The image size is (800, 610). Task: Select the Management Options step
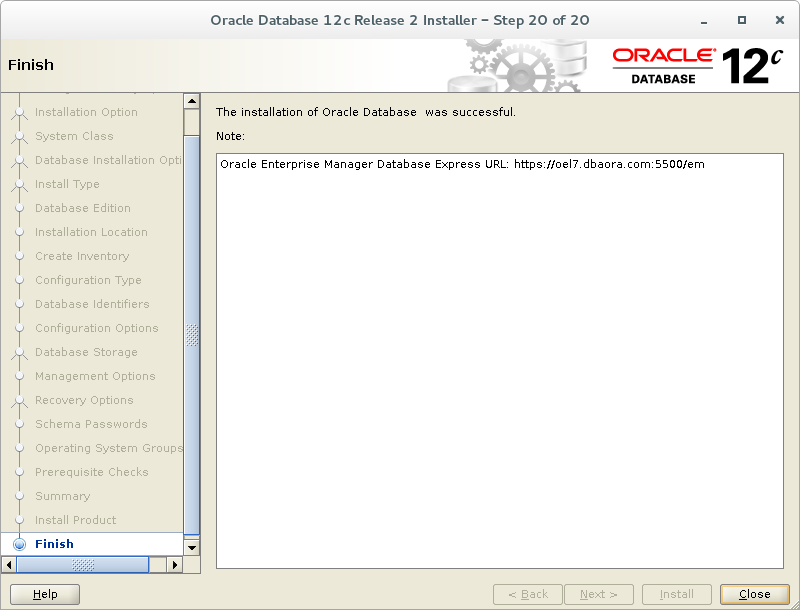coord(95,376)
